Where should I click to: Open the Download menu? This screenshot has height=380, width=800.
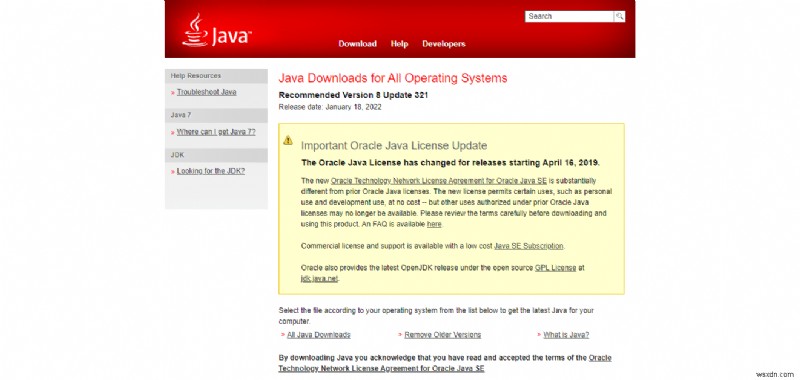tap(358, 44)
